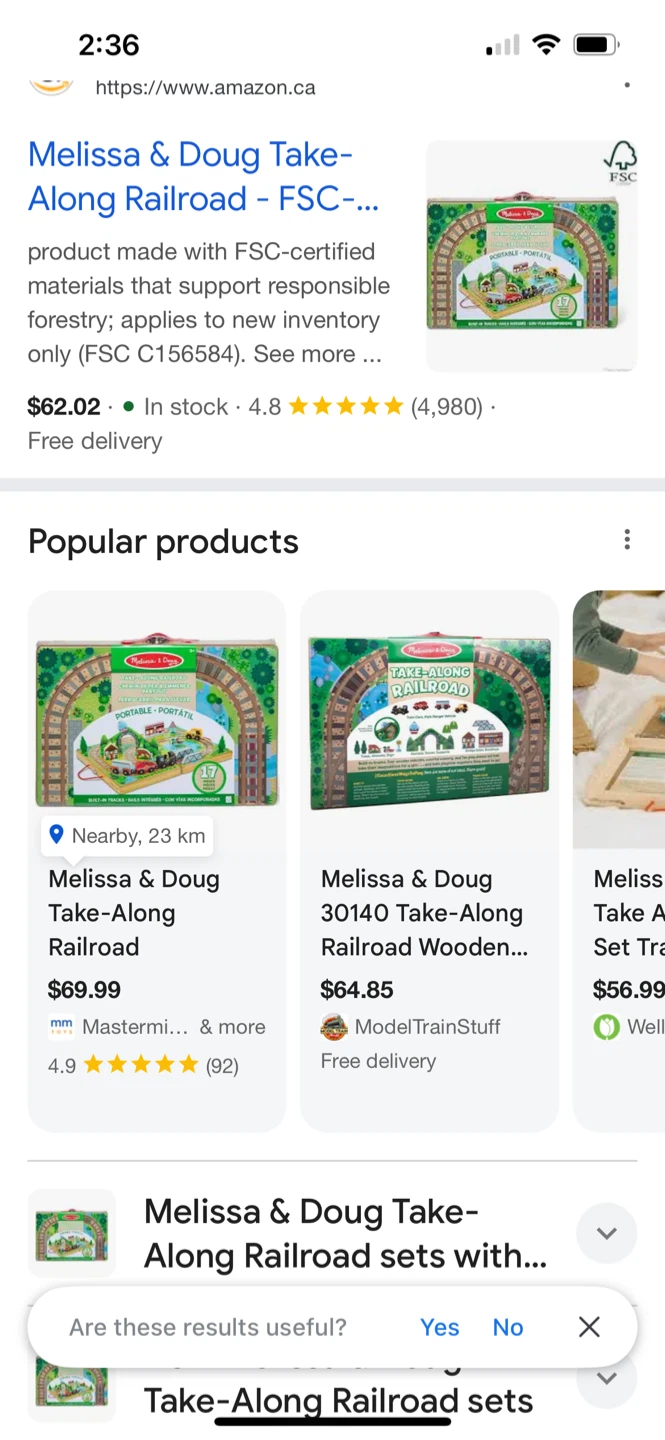The image size is (665, 1440).
Task: Click No on results feedback prompt
Action: click(507, 1327)
